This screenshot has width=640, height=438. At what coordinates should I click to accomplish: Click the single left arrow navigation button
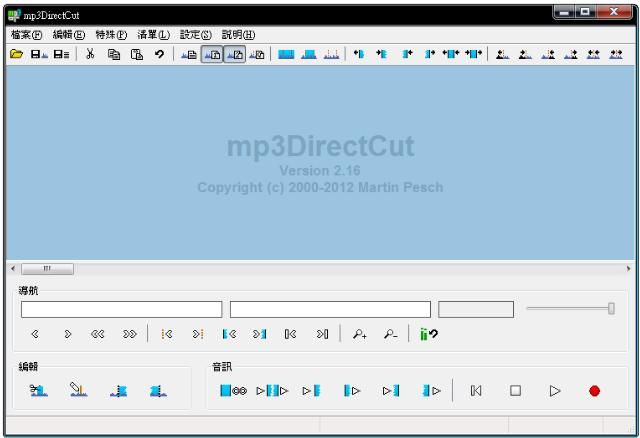pyautogui.click(x=36, y=337)
